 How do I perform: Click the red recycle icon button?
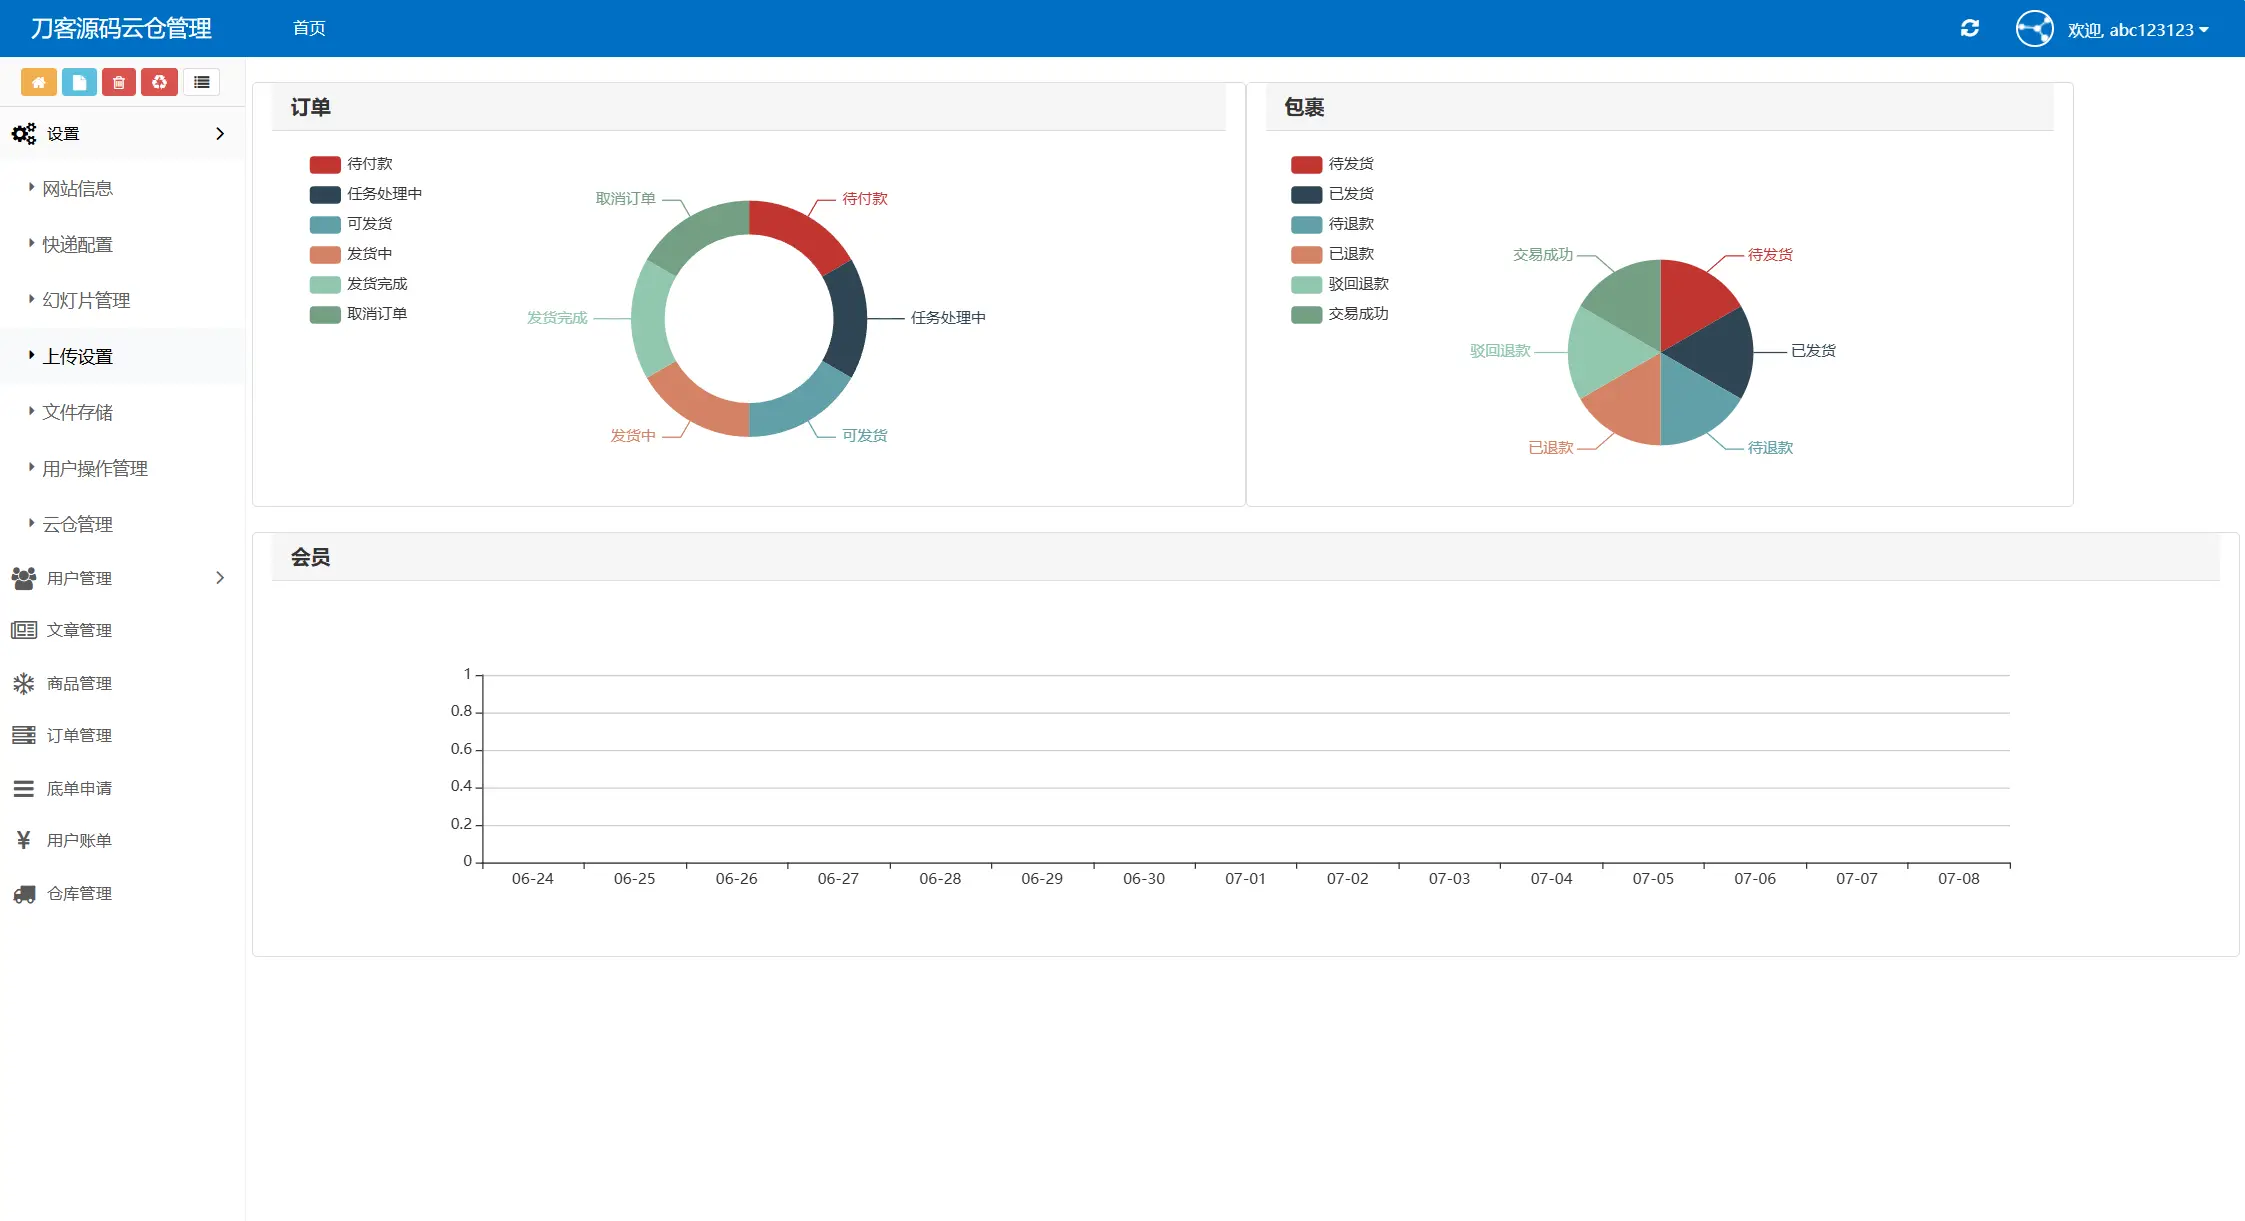click(159, 82)
